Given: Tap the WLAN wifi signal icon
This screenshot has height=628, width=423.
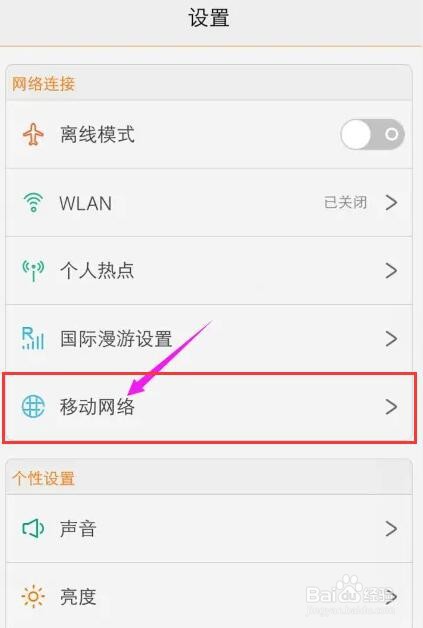Looking at the screenshot, I should click(x=33, y=202).
